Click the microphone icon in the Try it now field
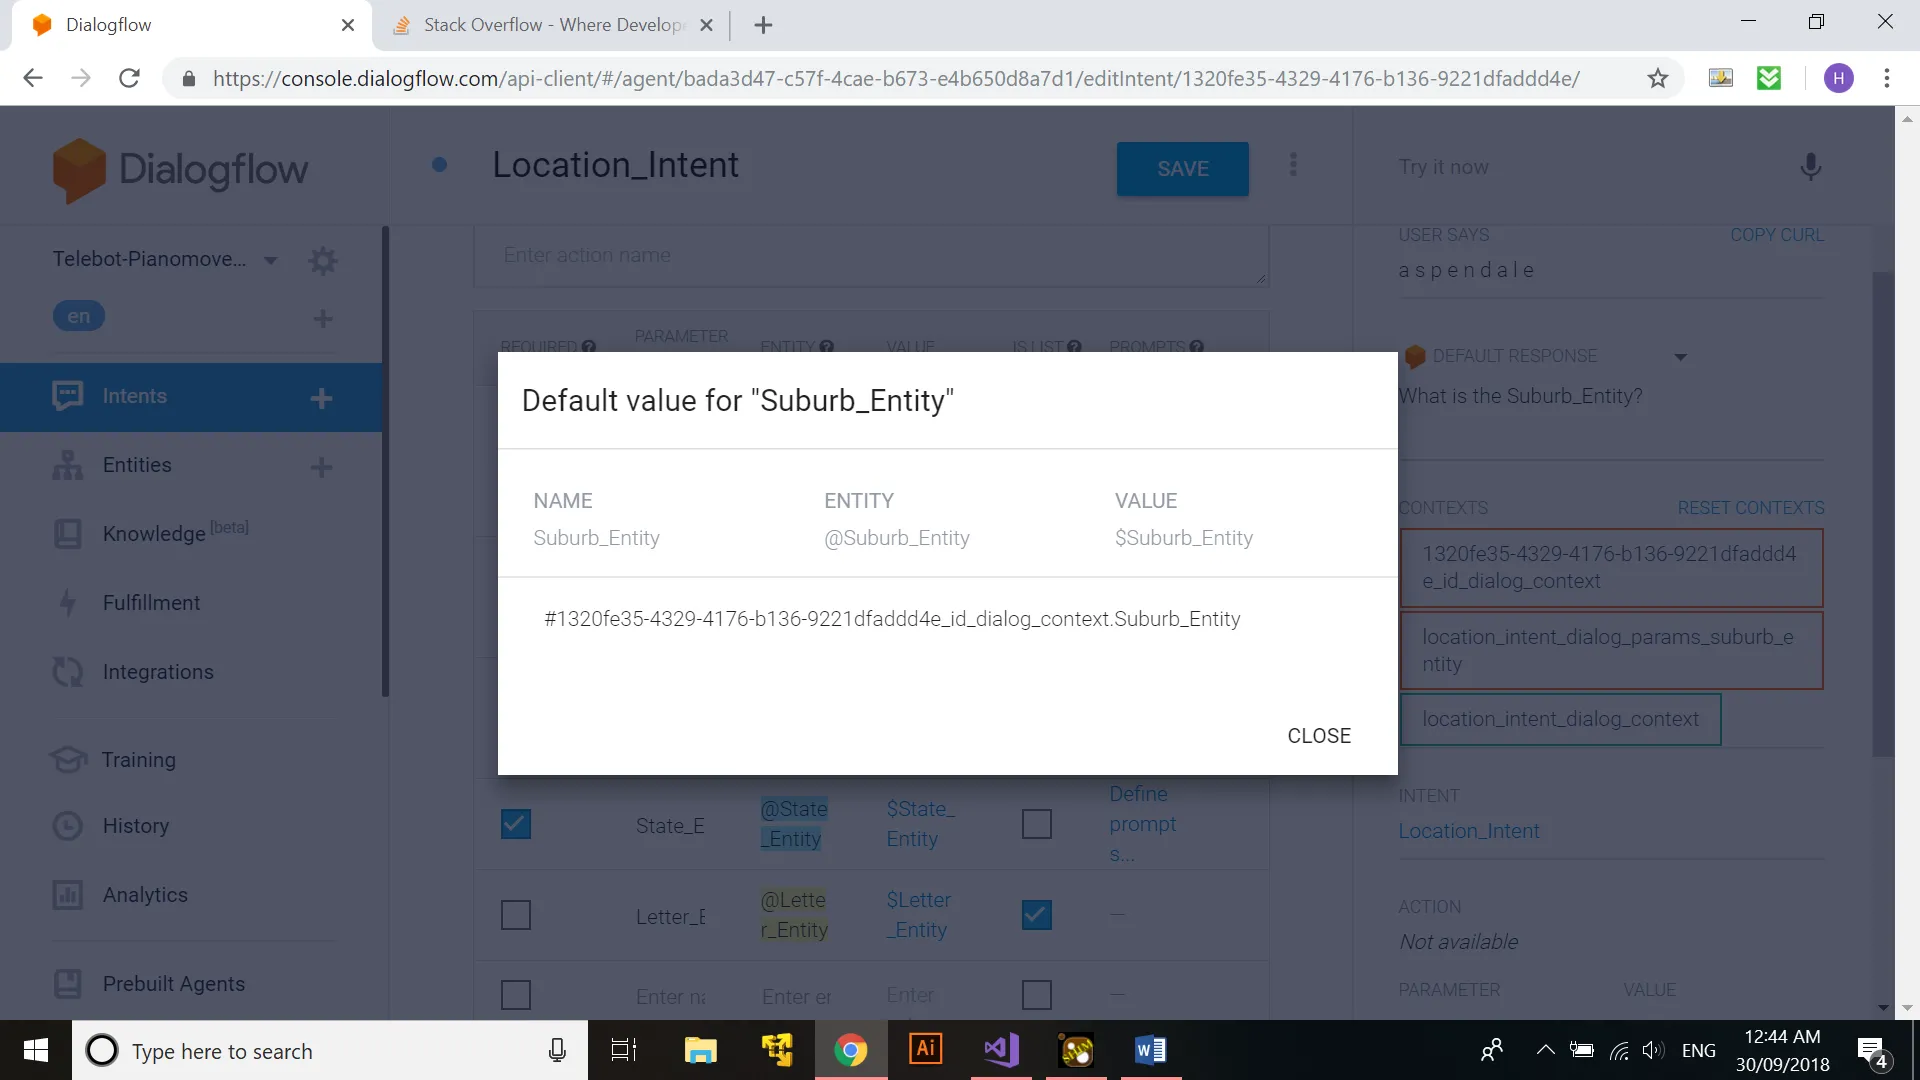 (x=1810, y=167)
